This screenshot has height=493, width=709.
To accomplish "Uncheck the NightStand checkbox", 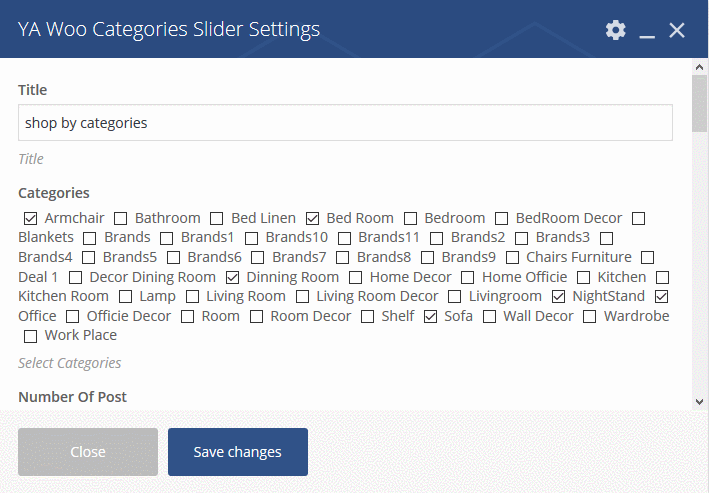I will coord(558,297).
